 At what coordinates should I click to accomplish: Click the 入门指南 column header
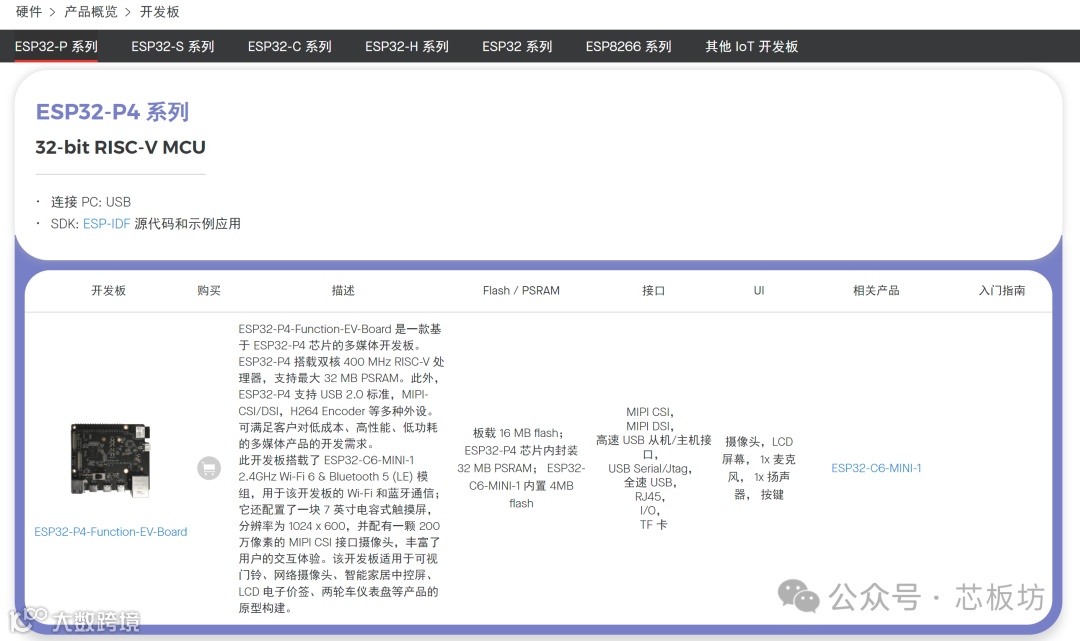coord(1002,291)
